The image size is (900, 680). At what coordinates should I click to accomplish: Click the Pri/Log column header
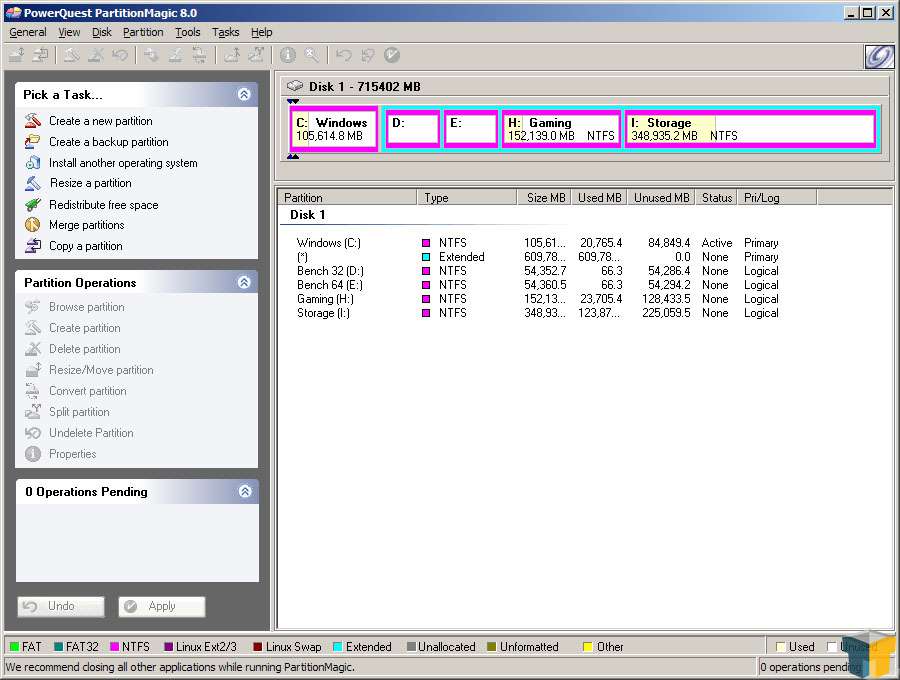pos(777,197)
